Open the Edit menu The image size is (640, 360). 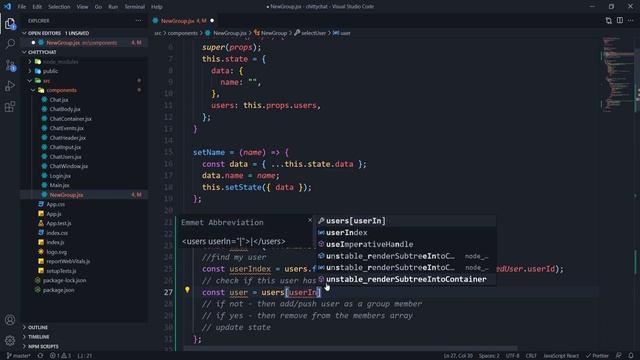coord(37,7)
